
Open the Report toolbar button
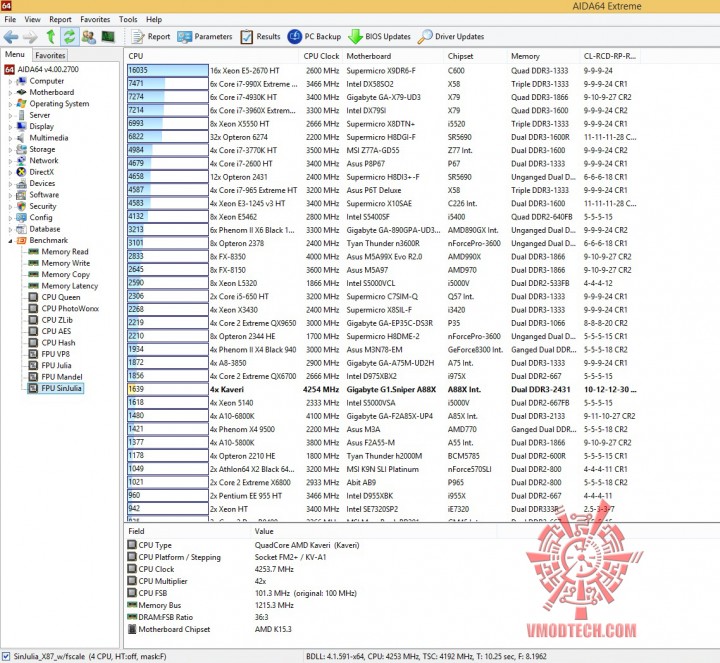tap(151, 36)
